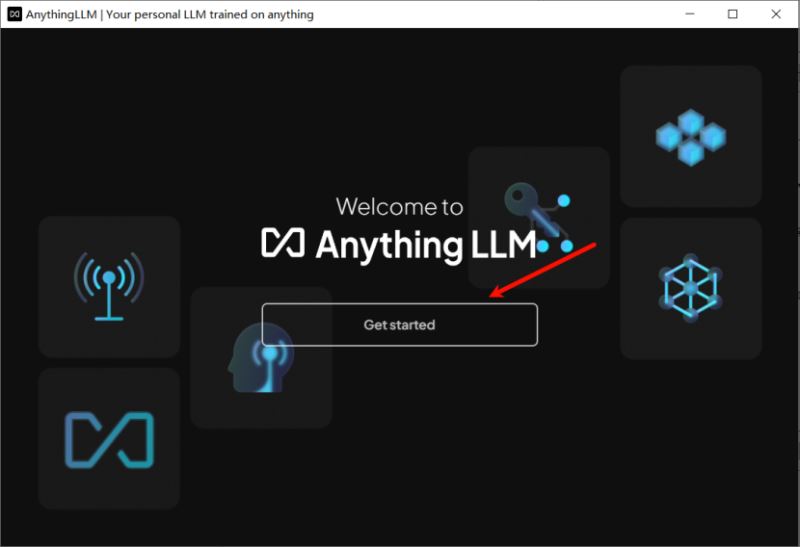Click the large blue AnythingLLM logo tile
The width and height of the screenshot is (800, 547).
coord(109,439)
